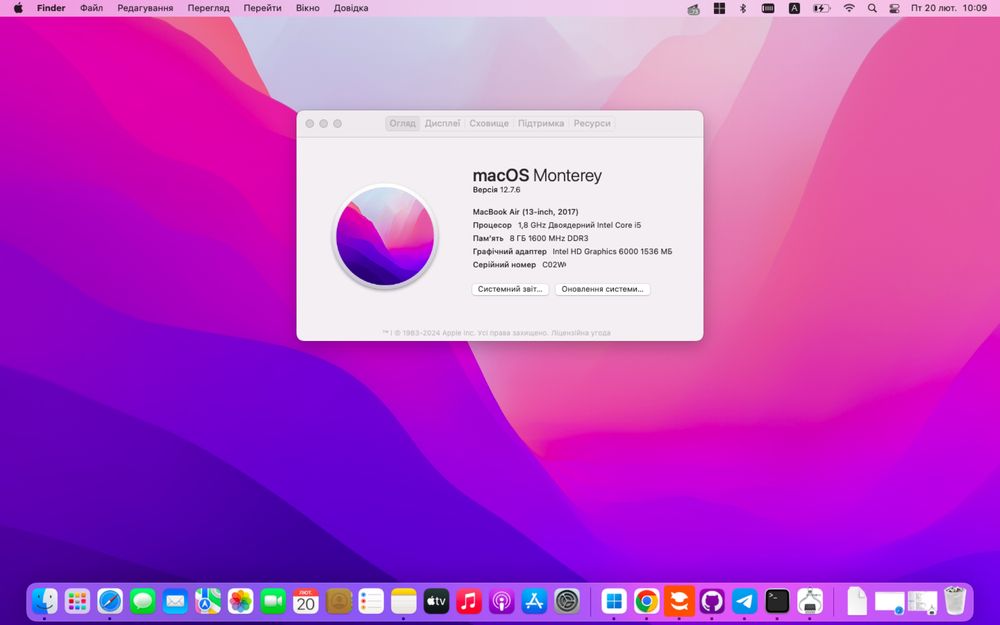
Task: Open Maps app in the Dock
Action: pyautogui.click(x=207, y=601)
